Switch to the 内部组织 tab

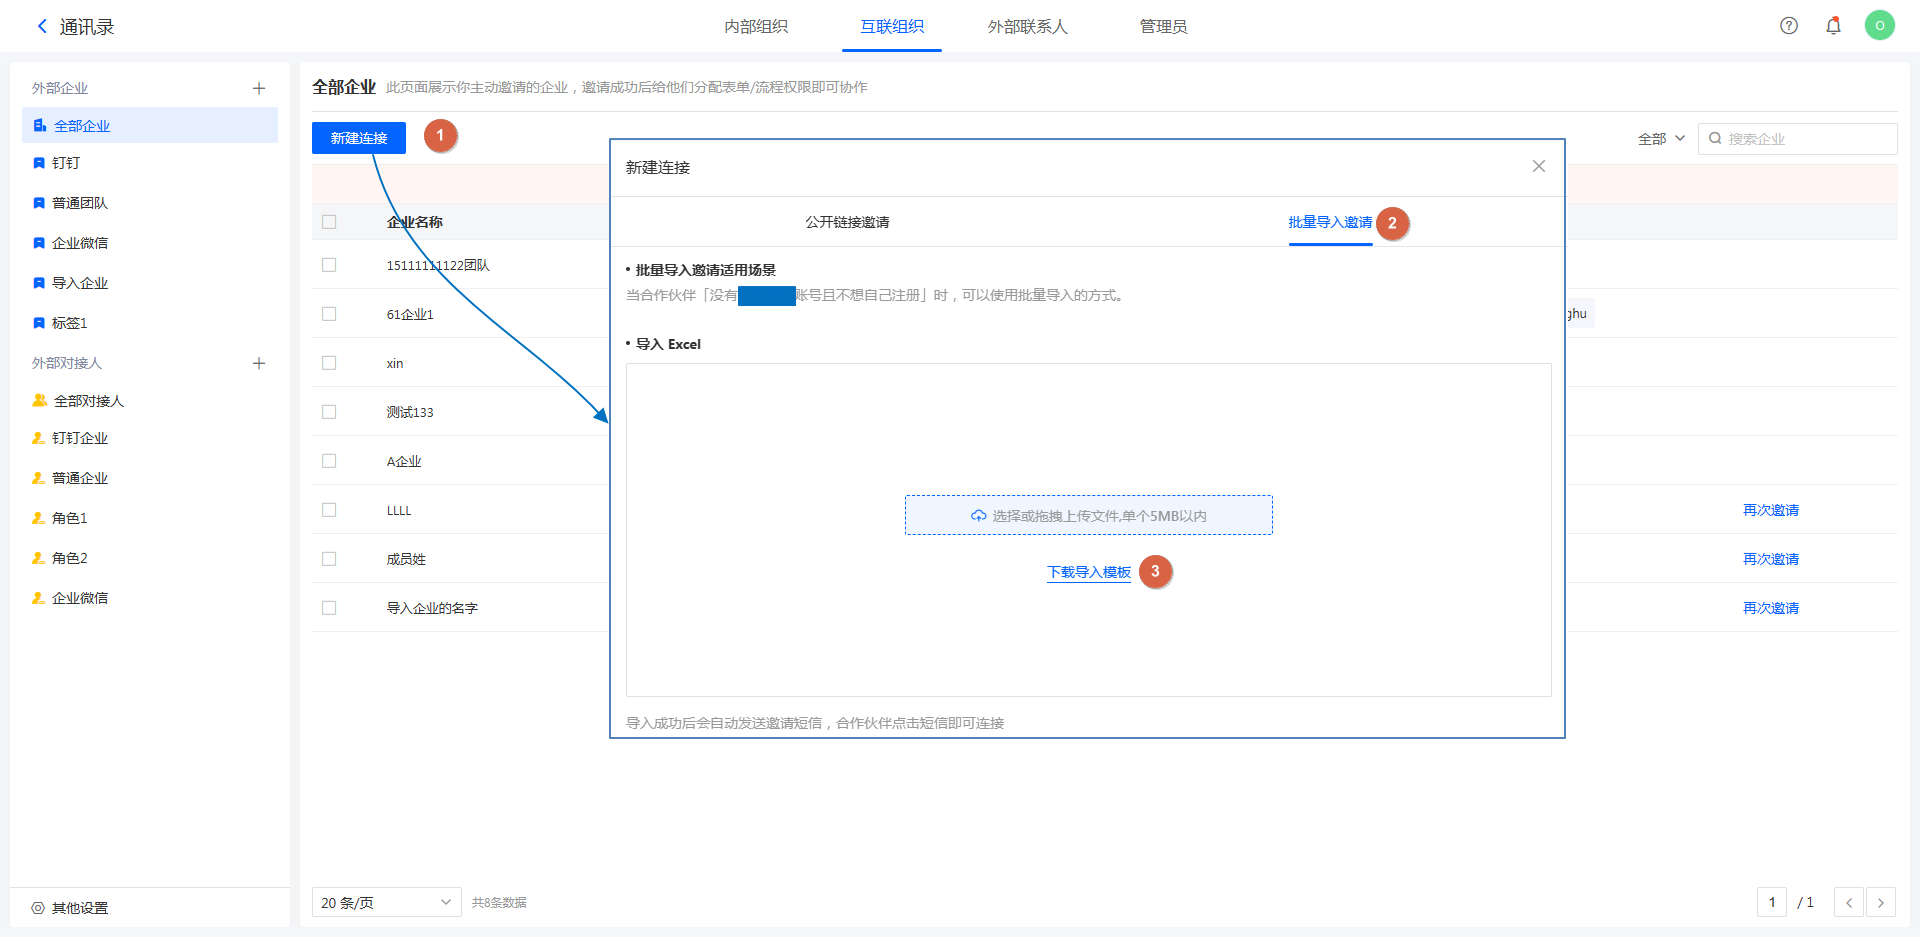756,27
